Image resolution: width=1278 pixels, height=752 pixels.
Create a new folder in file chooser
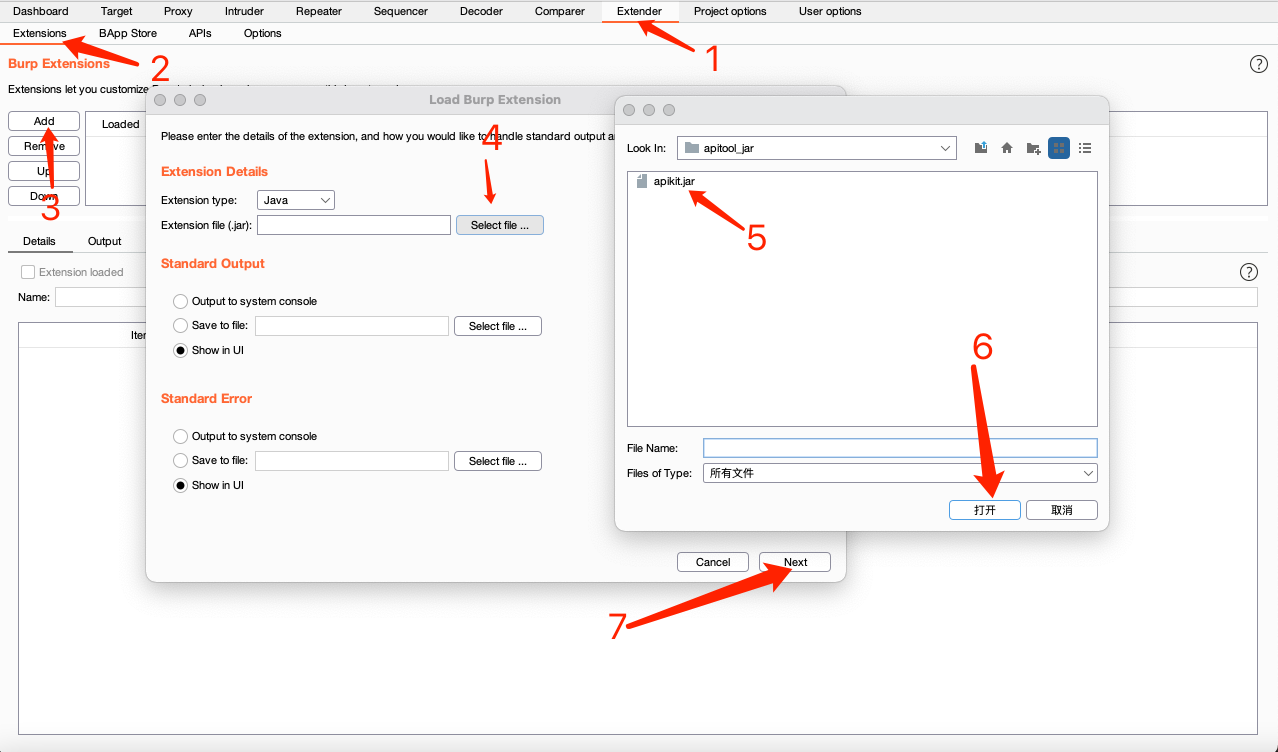tap(1033, 148)
